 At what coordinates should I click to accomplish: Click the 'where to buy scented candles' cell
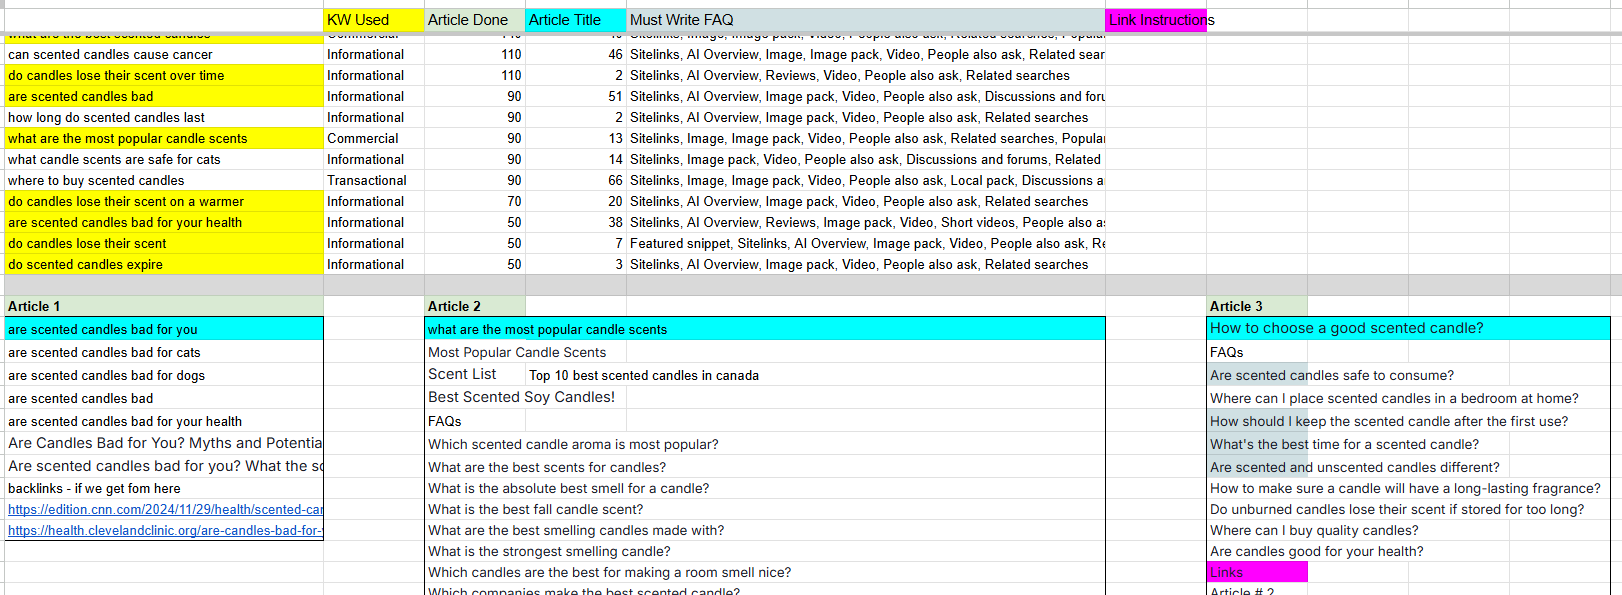(164, 181)
